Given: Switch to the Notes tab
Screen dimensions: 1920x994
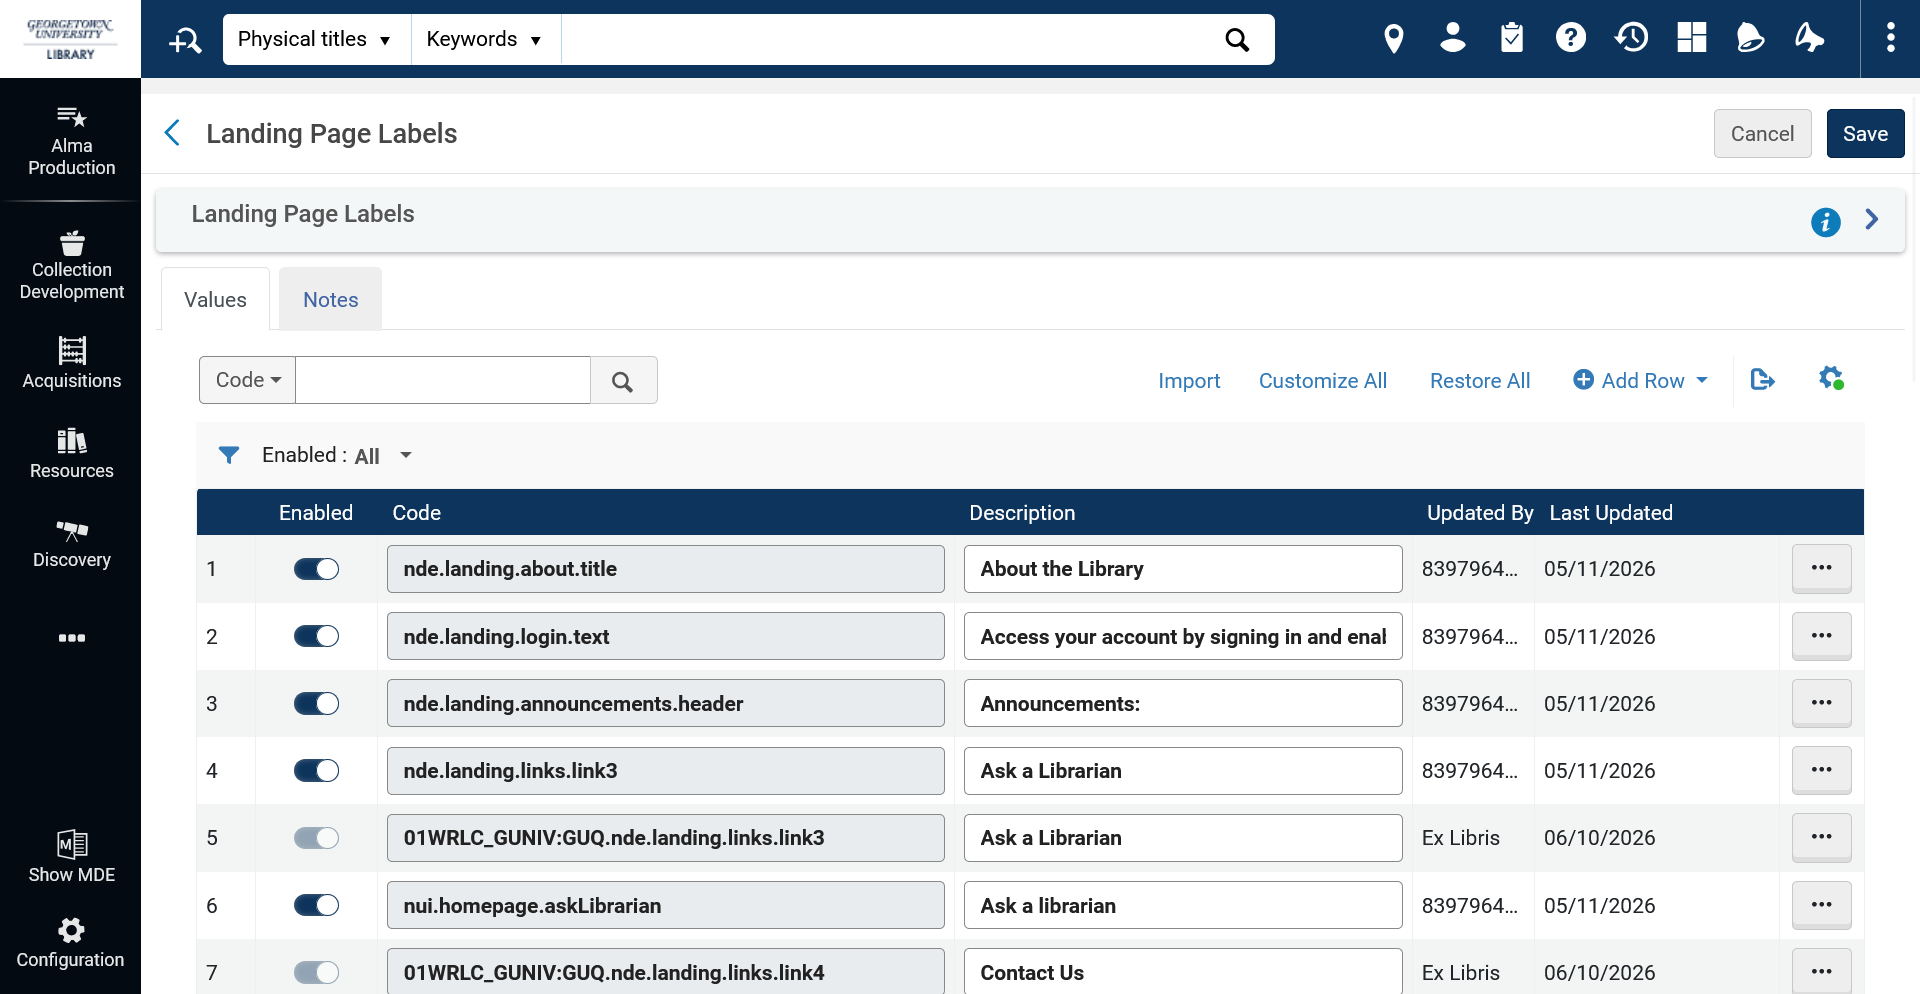Looking at the screenshot, I should click(x=330, y=299).
